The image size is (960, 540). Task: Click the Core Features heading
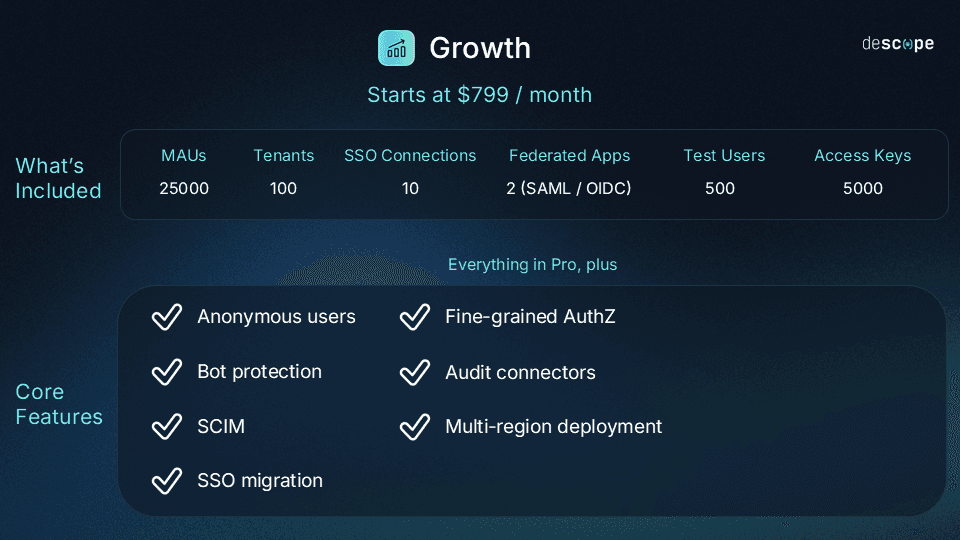click(x=59, y=404)
